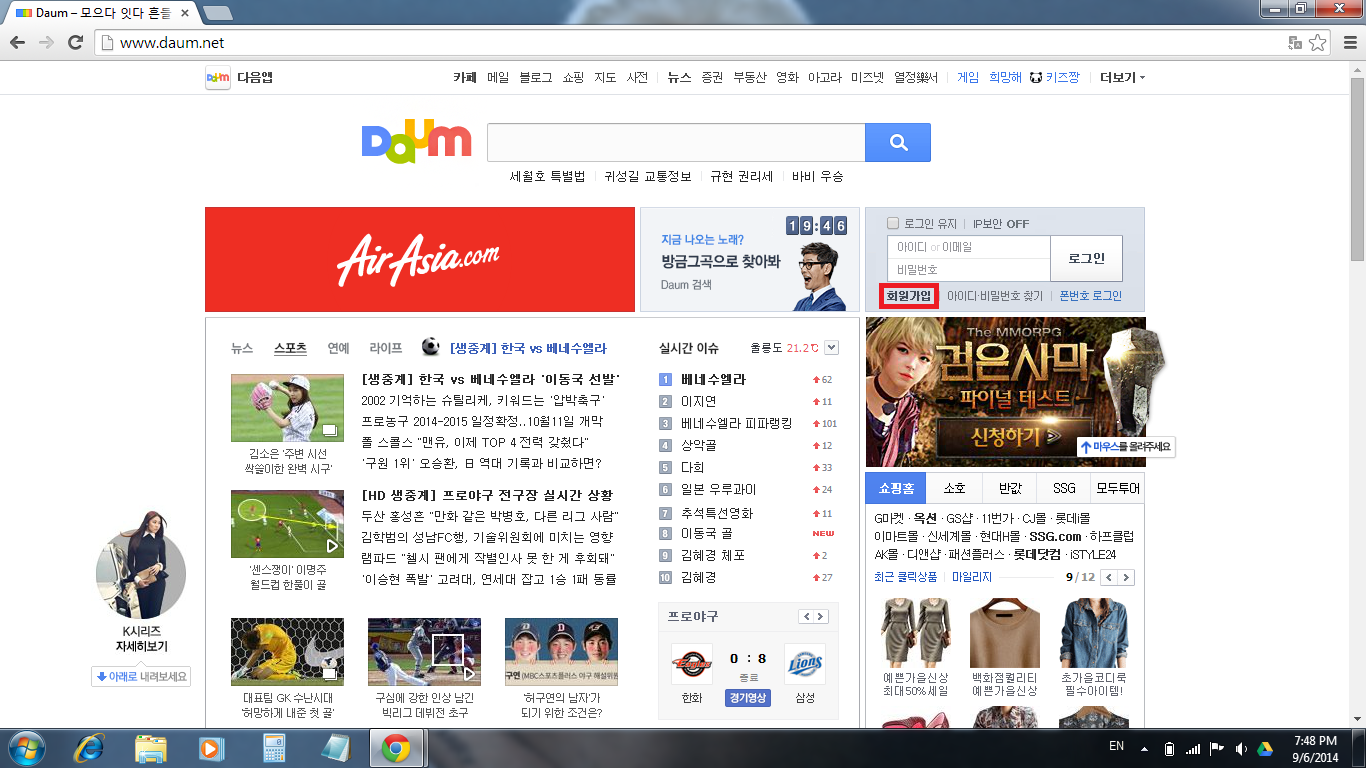Click the blue search magnifier button
This screenshot has height=768, width=1366.
[x=897, y=142]
